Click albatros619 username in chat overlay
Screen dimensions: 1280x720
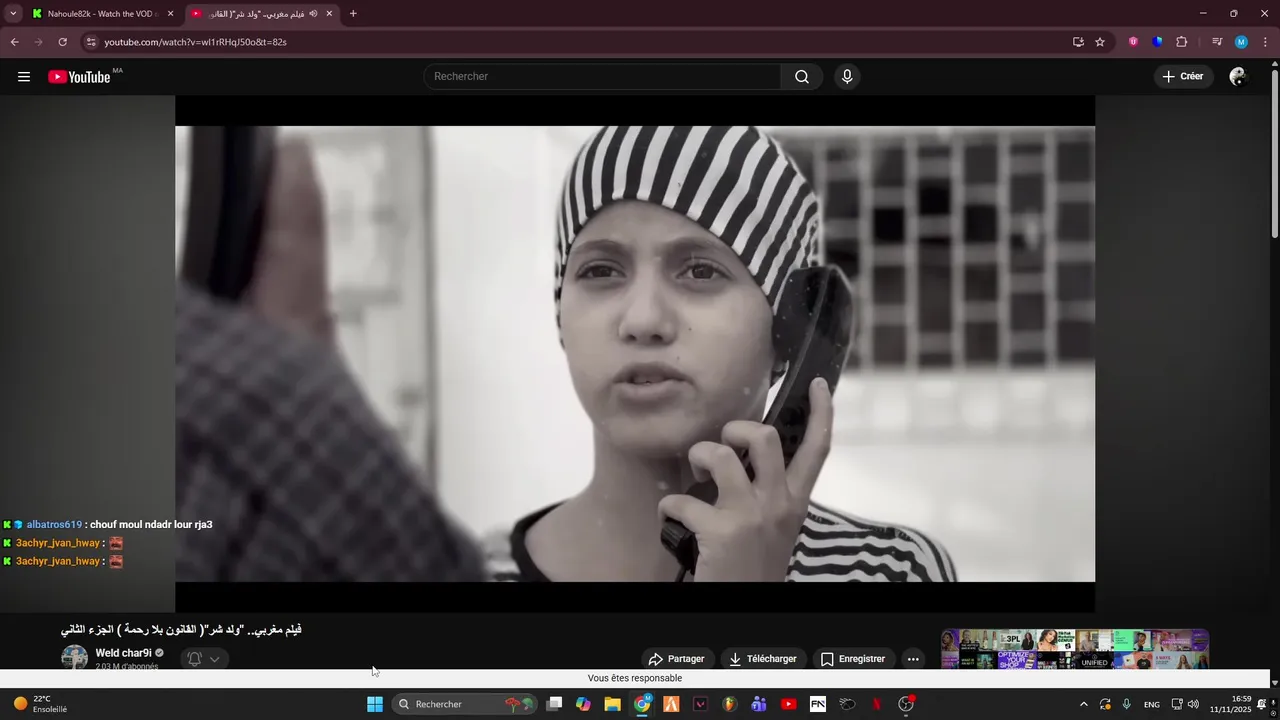point(54,525)
